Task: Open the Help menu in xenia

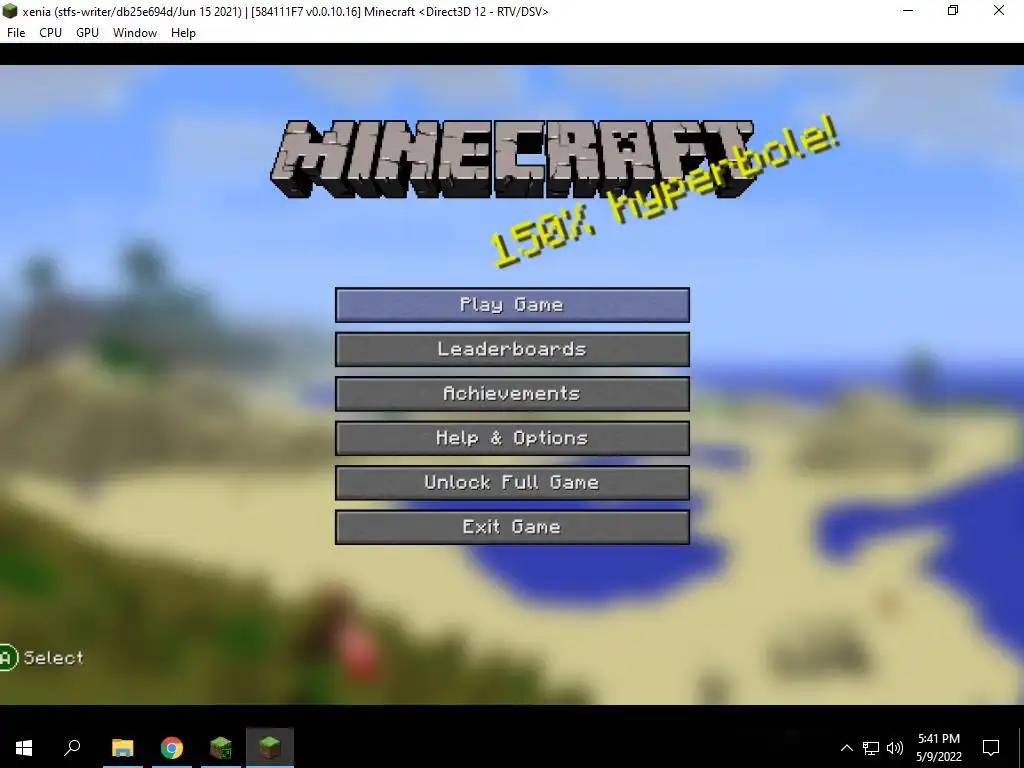Action: click(184, 33)
